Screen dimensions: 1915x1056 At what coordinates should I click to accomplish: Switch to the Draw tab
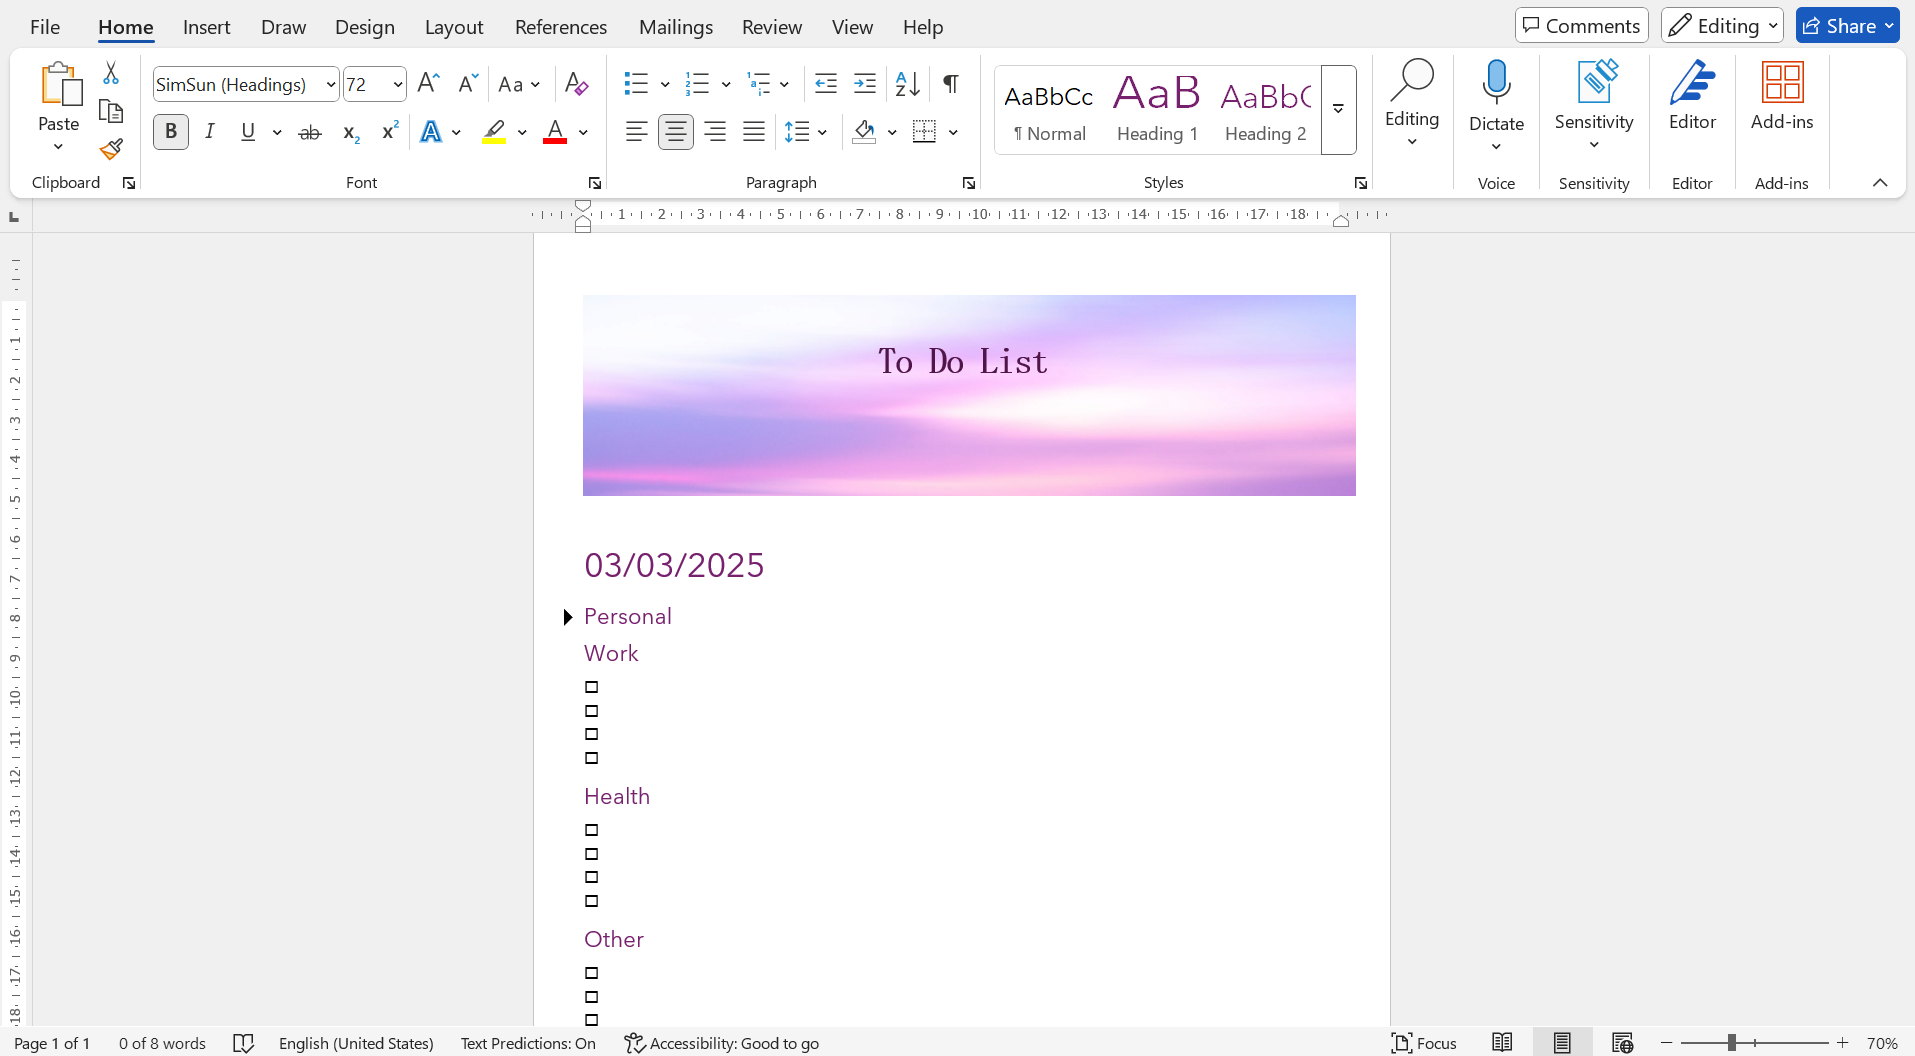(283, 27)
